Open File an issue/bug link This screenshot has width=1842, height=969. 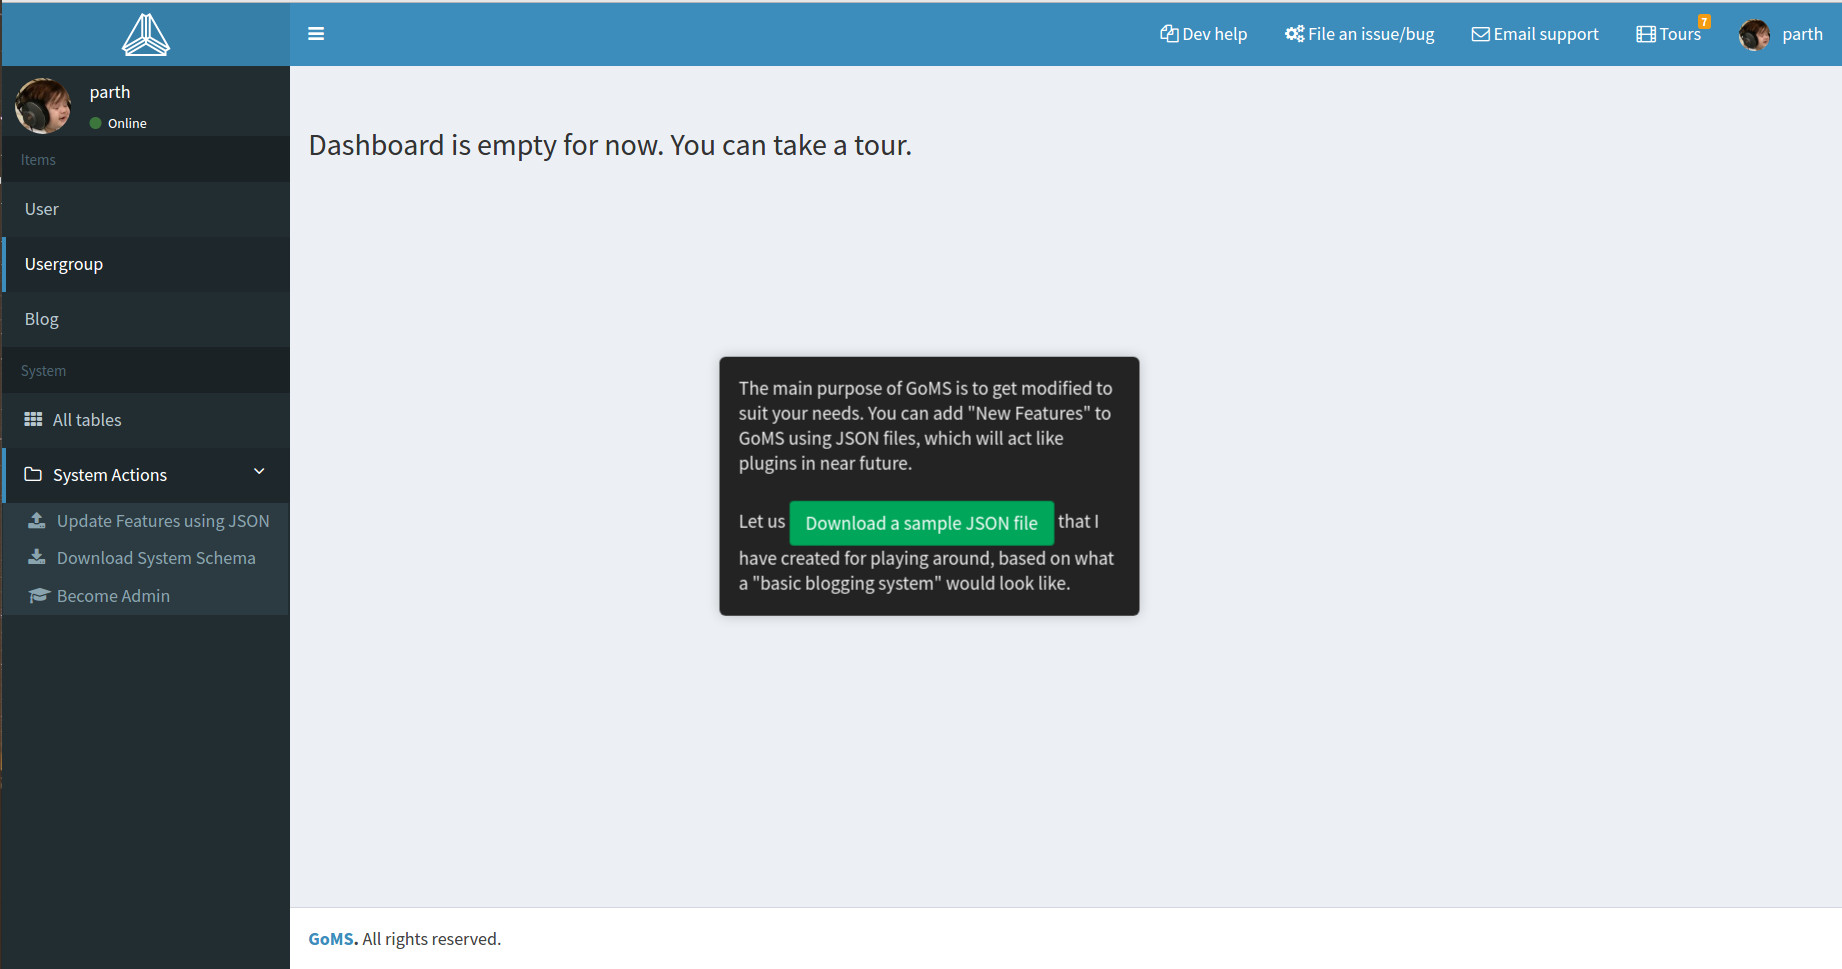(1359, 34)
